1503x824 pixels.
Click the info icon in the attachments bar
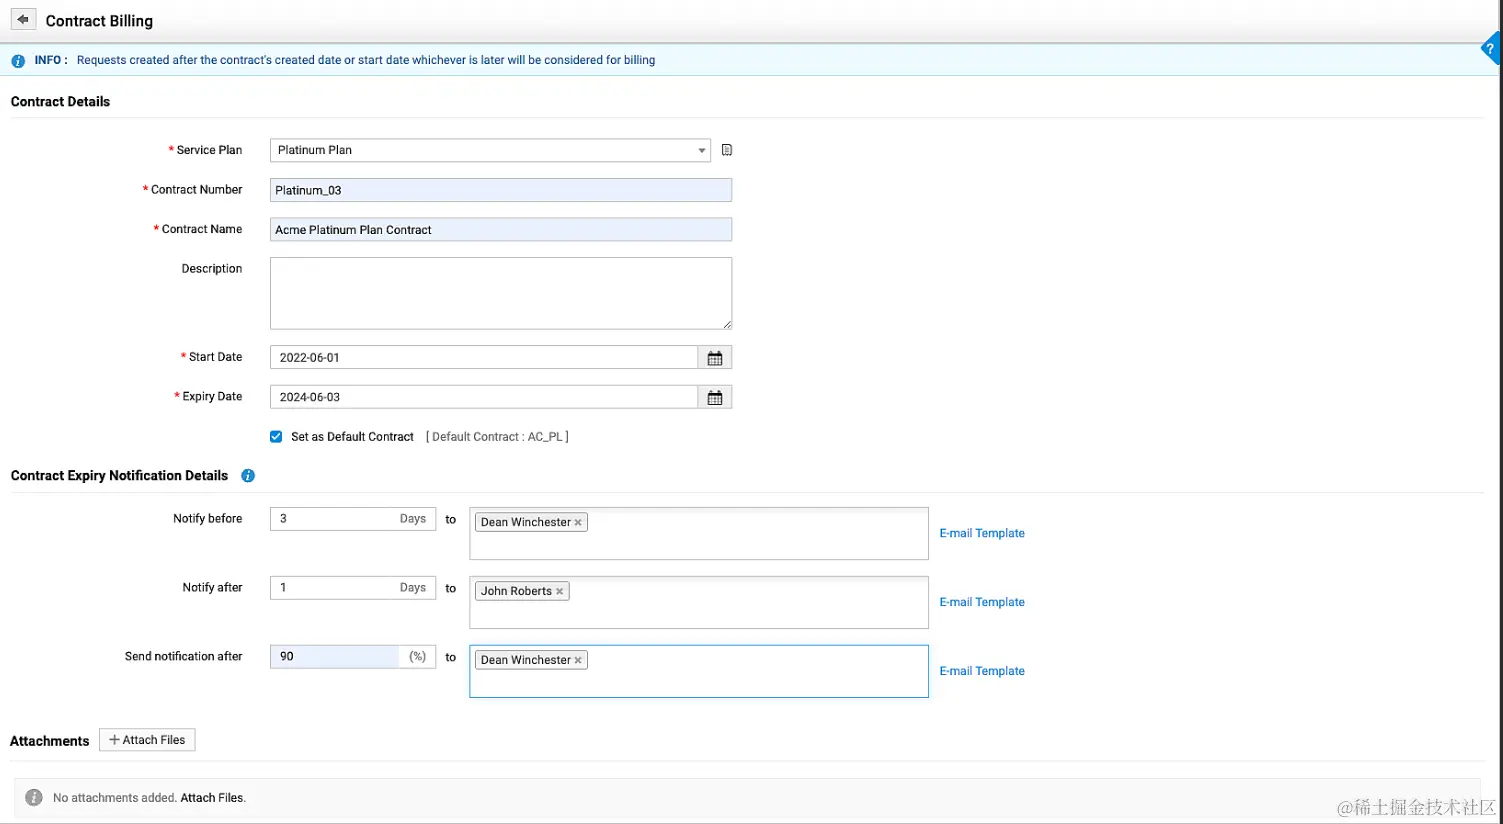(33, 797)
